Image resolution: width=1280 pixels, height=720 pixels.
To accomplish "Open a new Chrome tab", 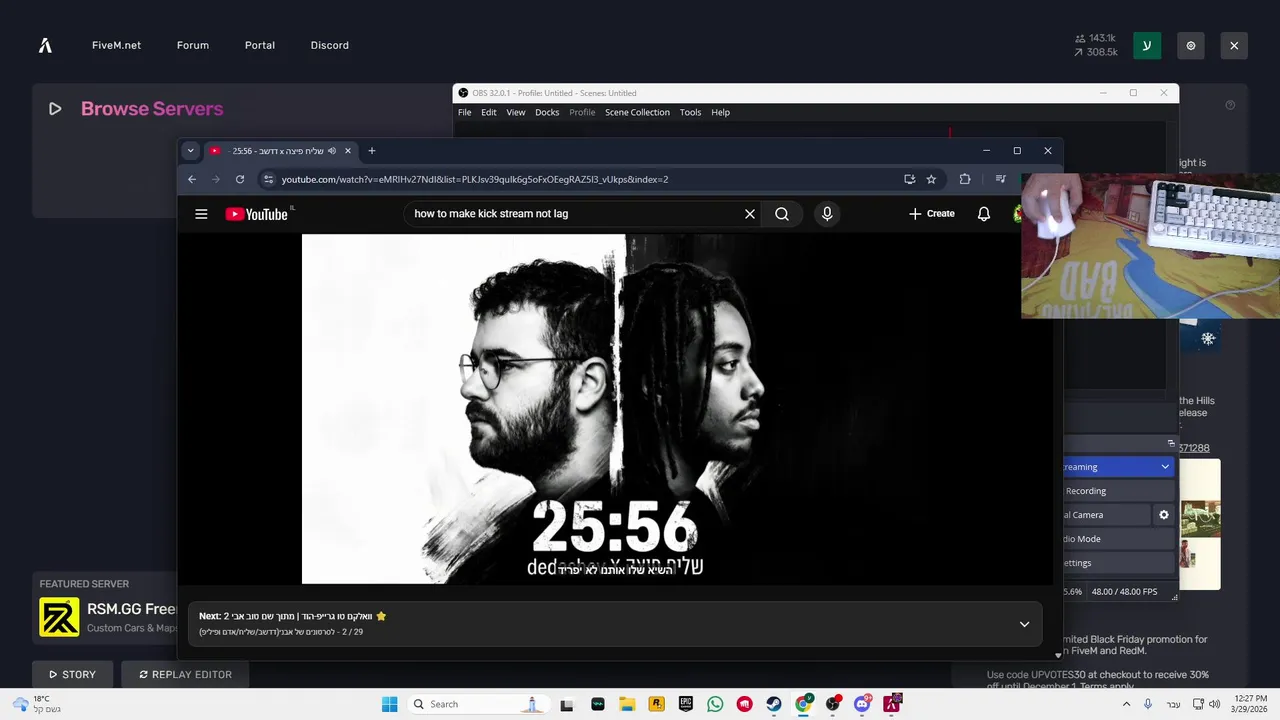I will click(x=372, y=151).
